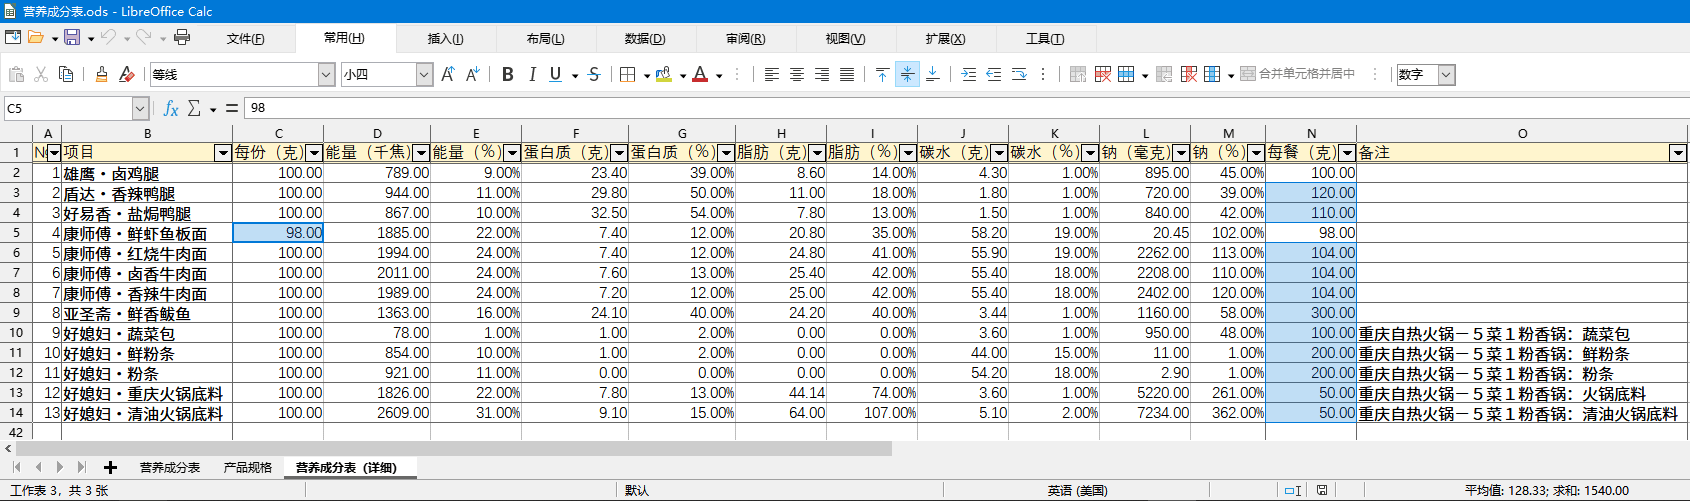Switch to the 产品规格 sheet tab
The image size is (1690, 501).
click(x=247, y=468)
